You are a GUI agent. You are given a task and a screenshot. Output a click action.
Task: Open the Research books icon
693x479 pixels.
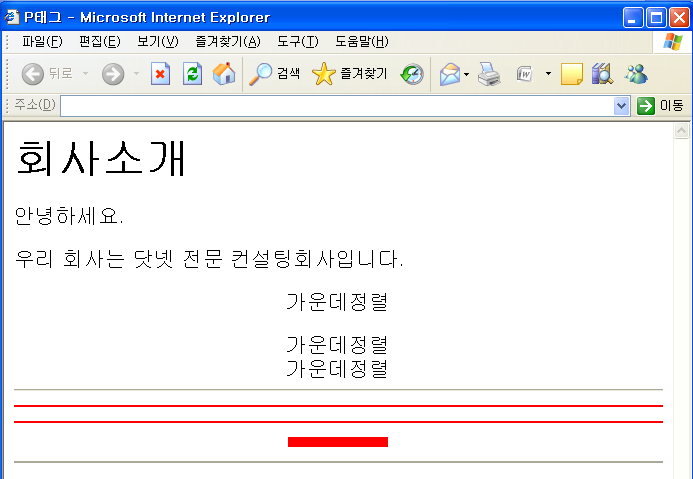point(602,74)
